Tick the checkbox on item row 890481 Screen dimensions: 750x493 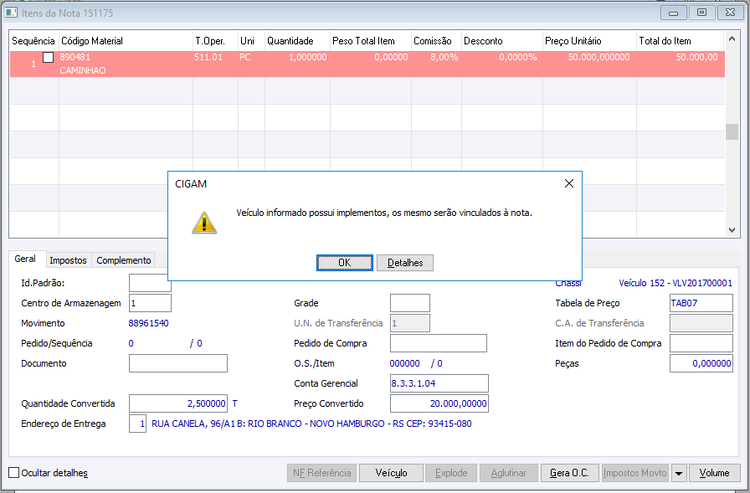coord(48,57)
